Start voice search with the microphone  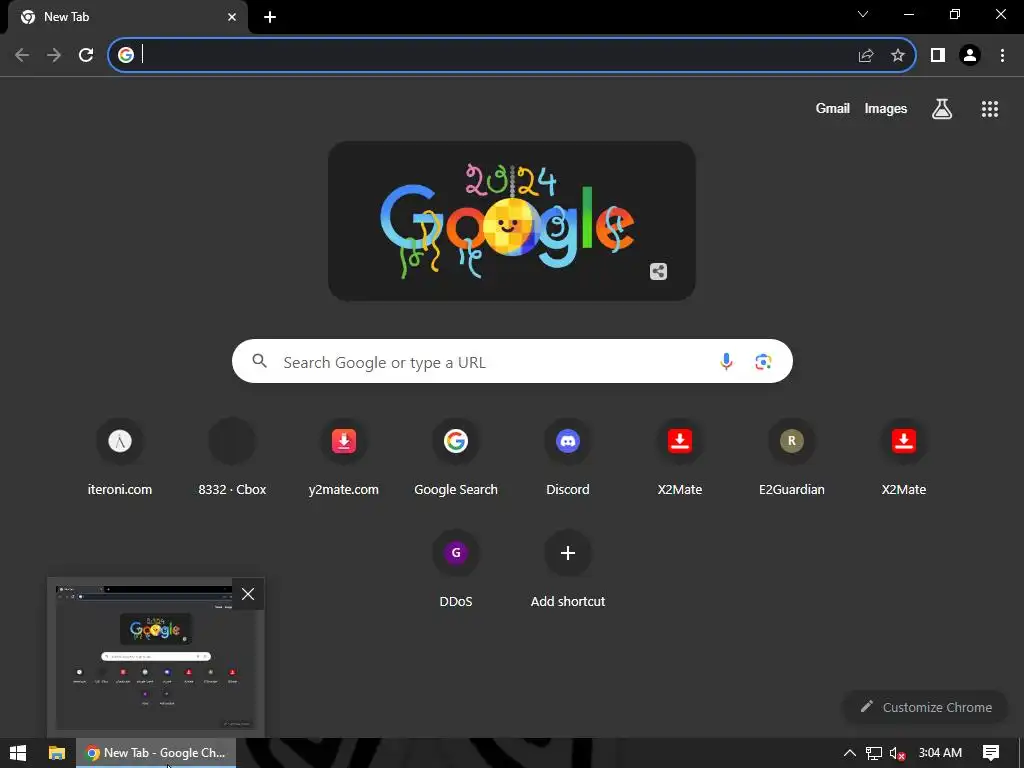(726, 361)
